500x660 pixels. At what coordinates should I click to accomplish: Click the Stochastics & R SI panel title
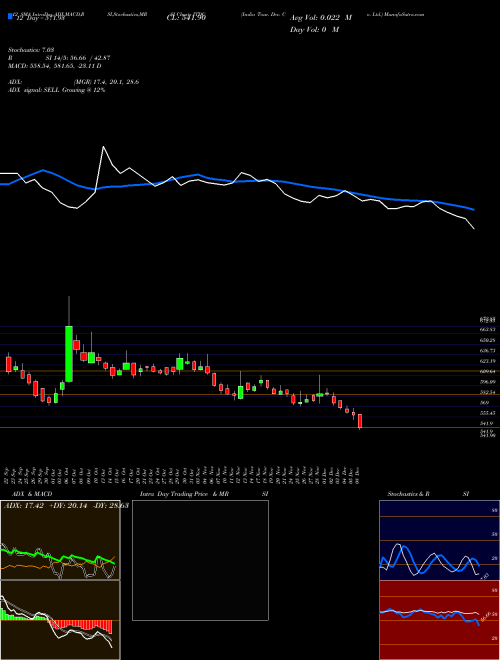point(428,494)
